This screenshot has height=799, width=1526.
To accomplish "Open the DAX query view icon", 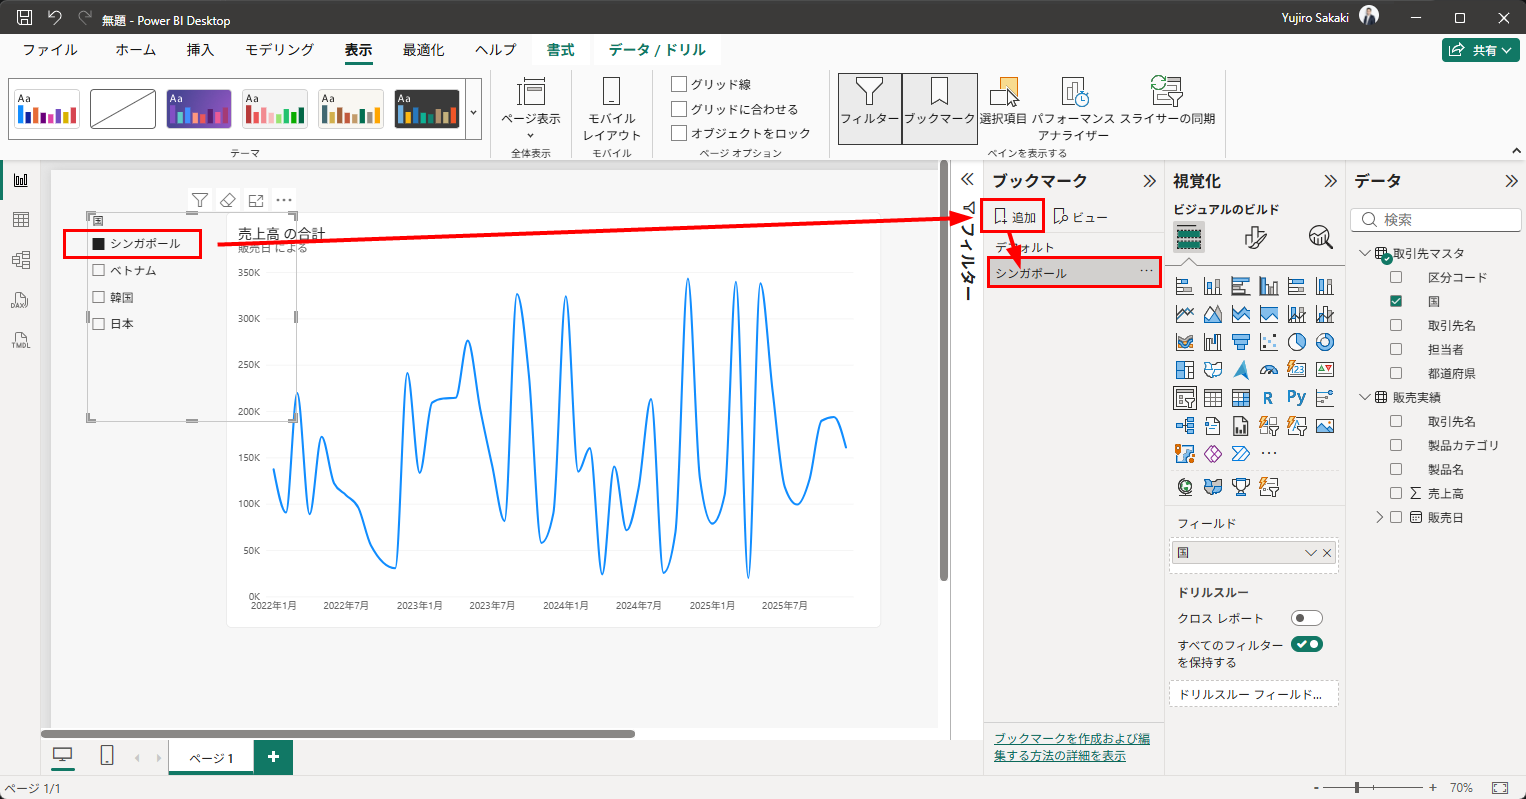I will 21,300.
